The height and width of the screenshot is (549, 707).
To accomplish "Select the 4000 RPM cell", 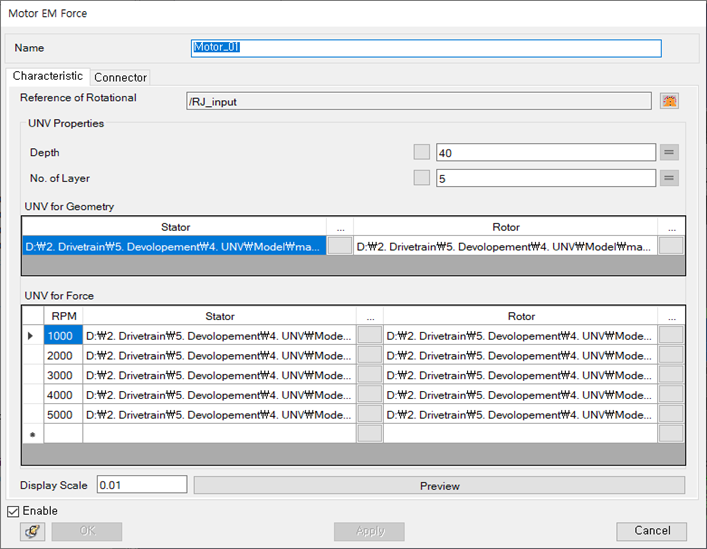I will [x=63, y=394].
